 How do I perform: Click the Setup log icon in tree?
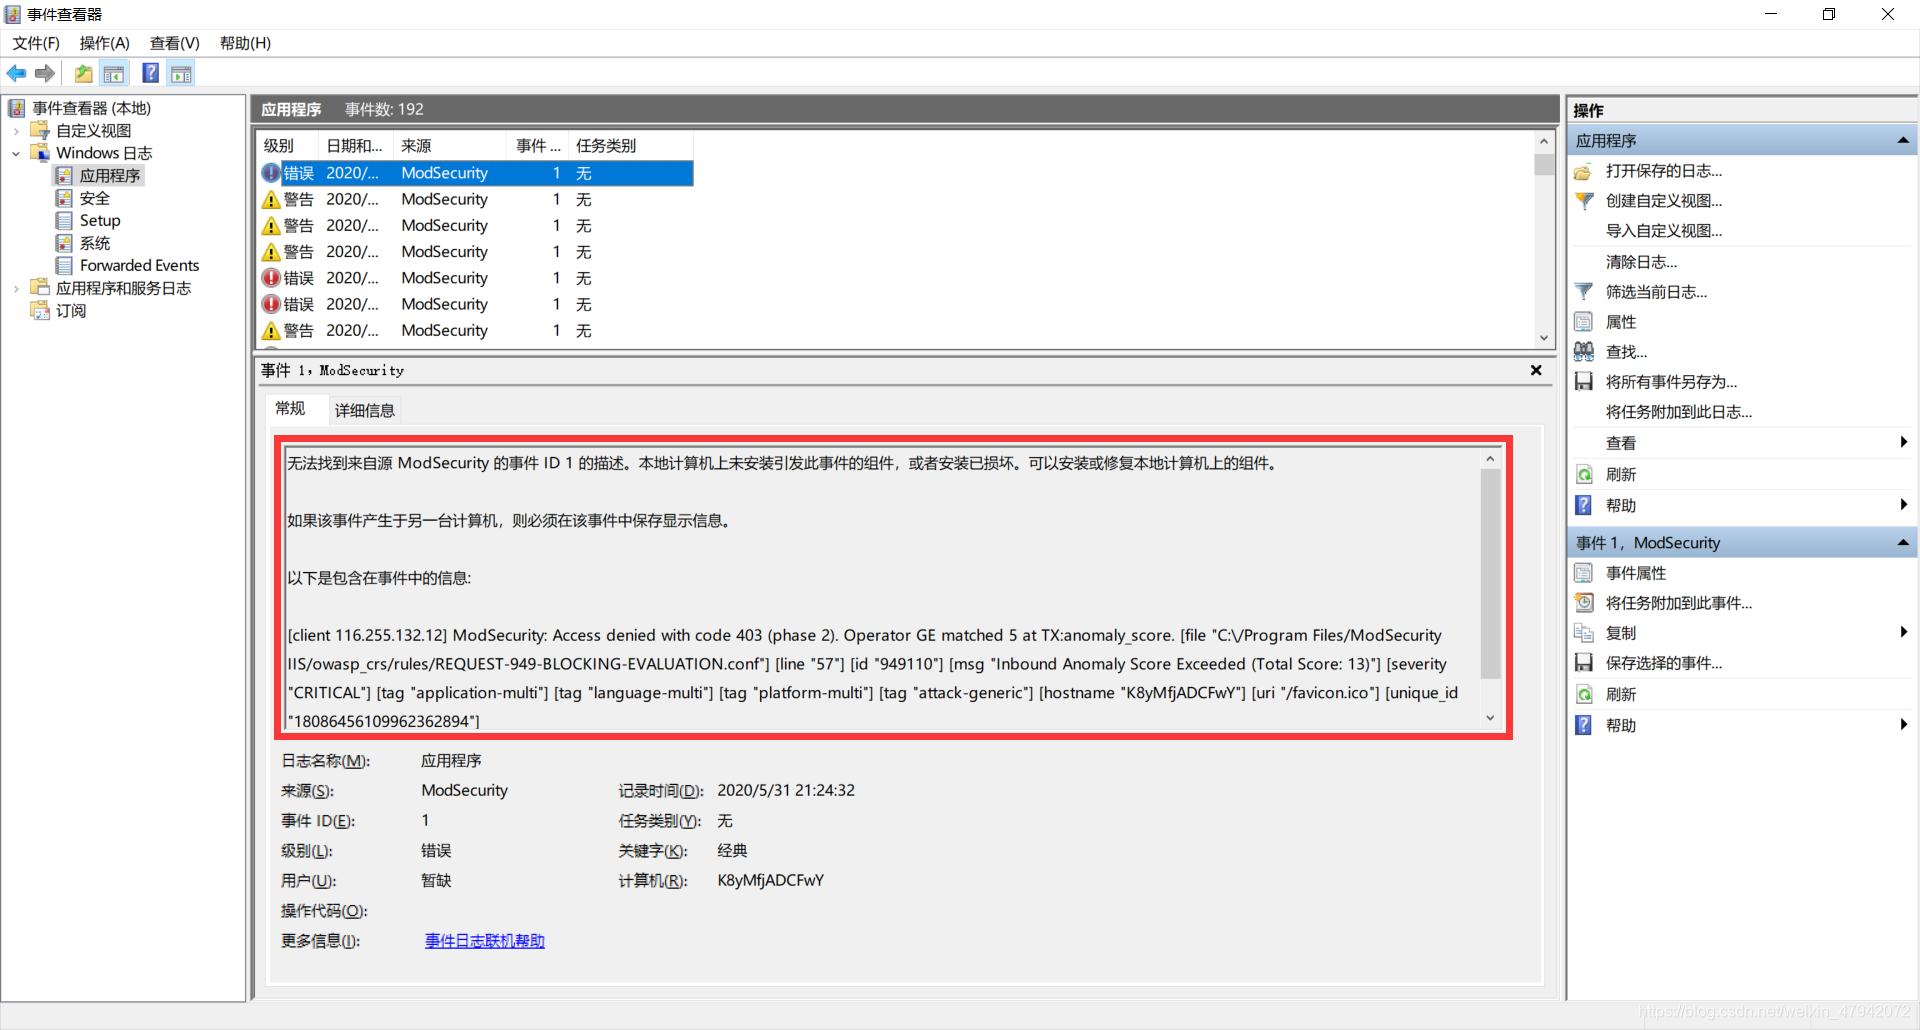point(64,220)
